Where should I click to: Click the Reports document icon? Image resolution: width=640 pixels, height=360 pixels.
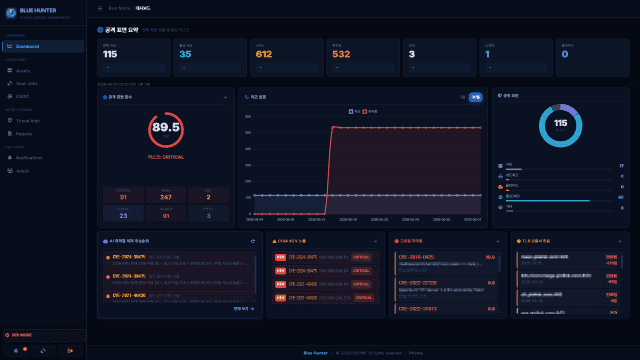9,133
